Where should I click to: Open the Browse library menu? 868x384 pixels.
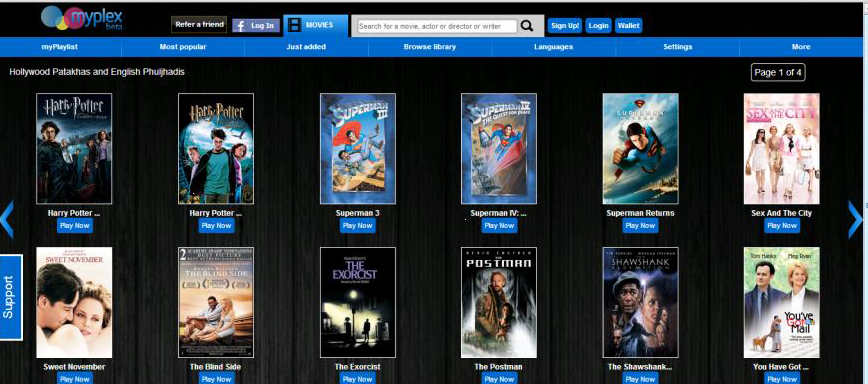430,47
